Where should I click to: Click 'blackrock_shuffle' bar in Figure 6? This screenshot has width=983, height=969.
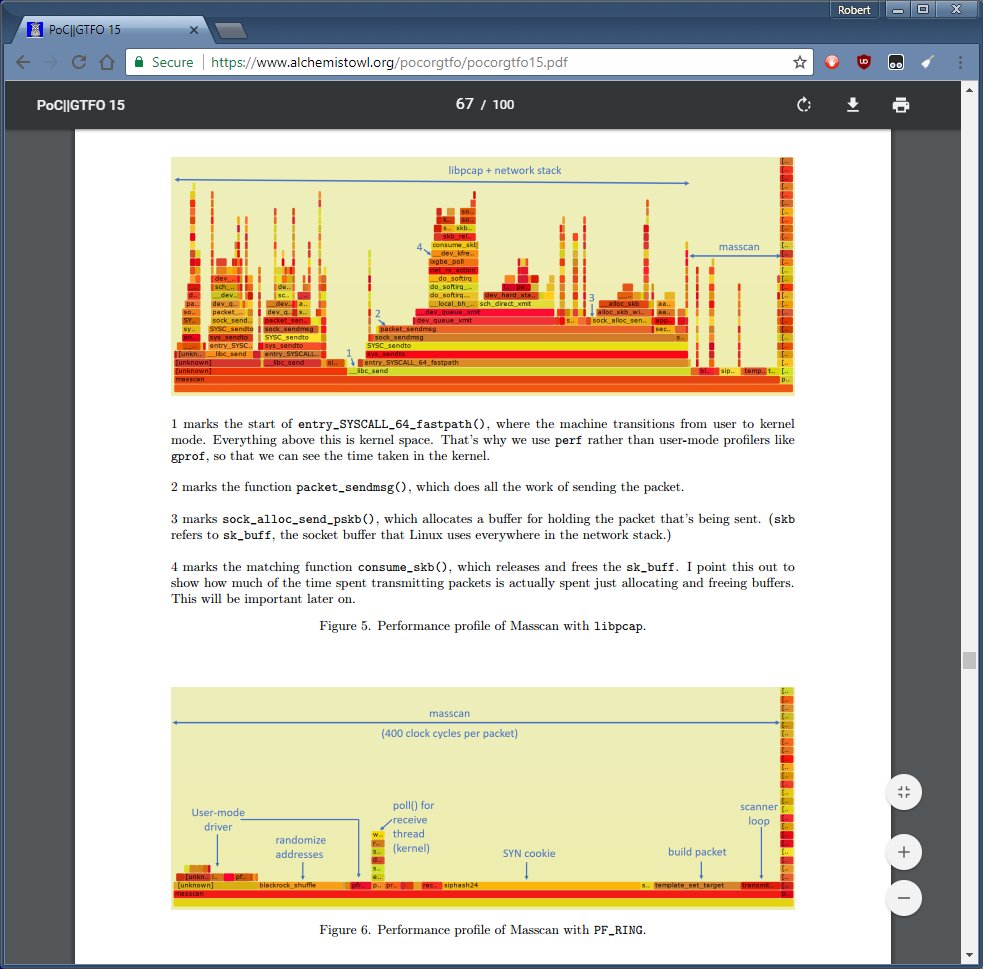pos(300,885)
